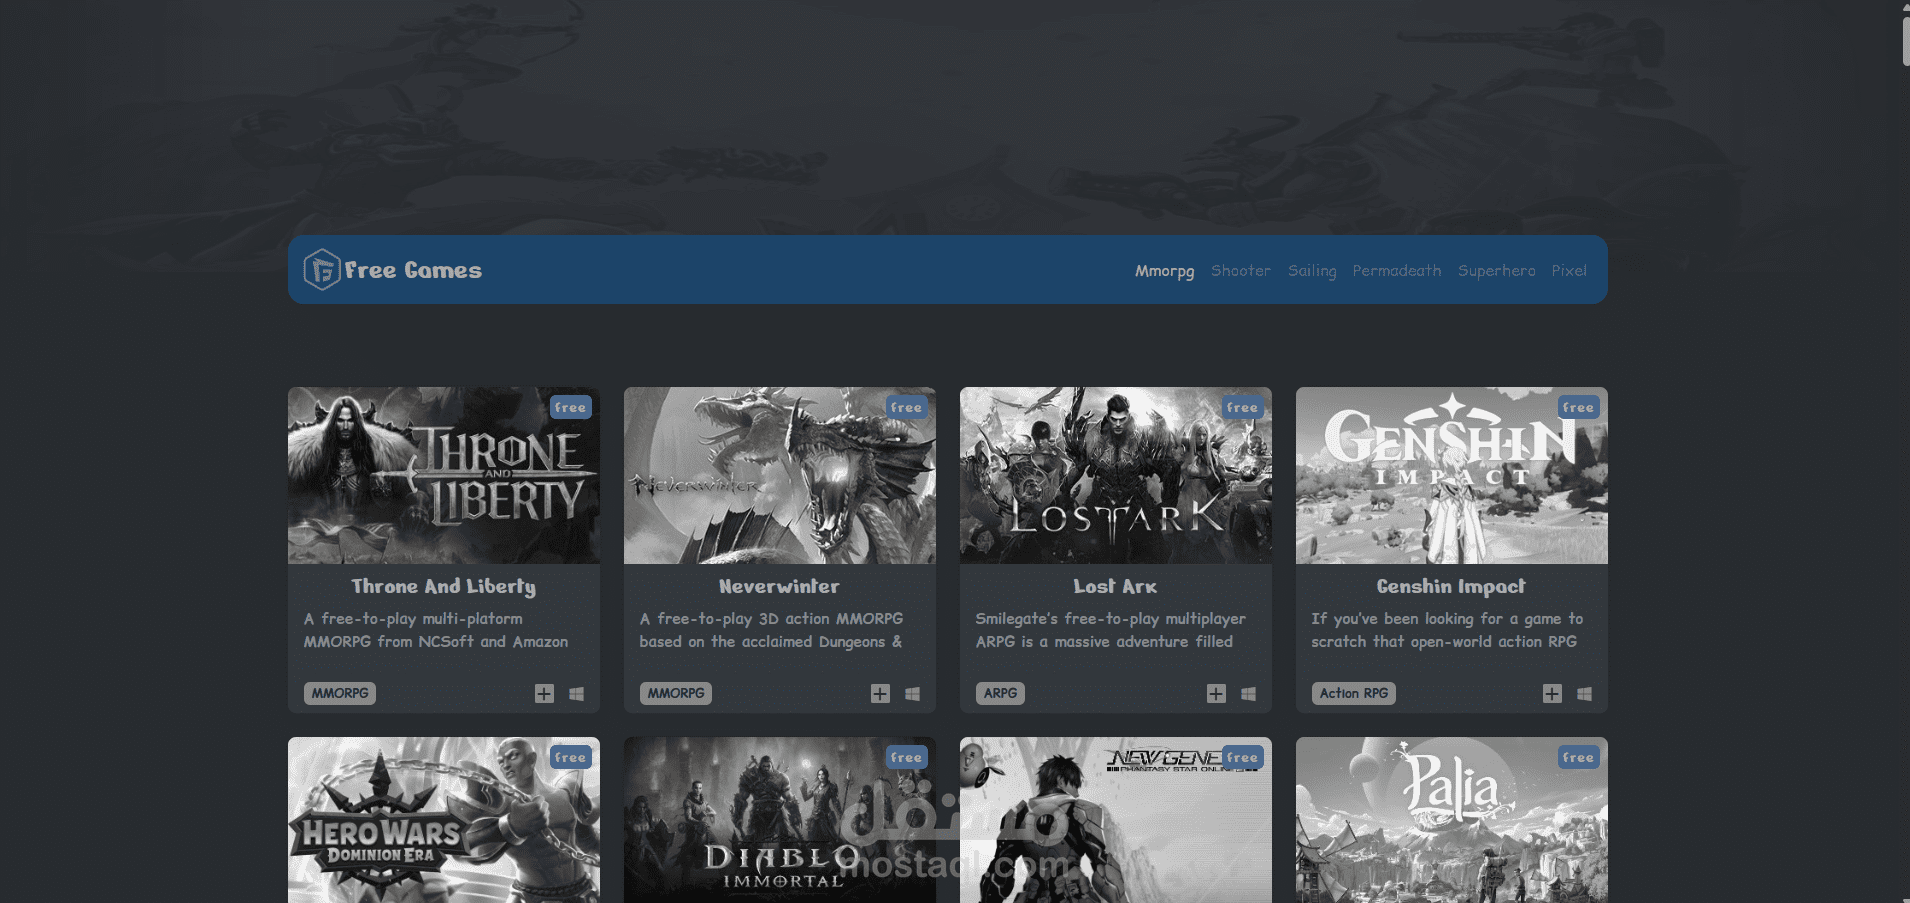Click the Windows icon on Genshin Impact card
The height and width of the screenshot is (903, 1910).
point(1585,694)
